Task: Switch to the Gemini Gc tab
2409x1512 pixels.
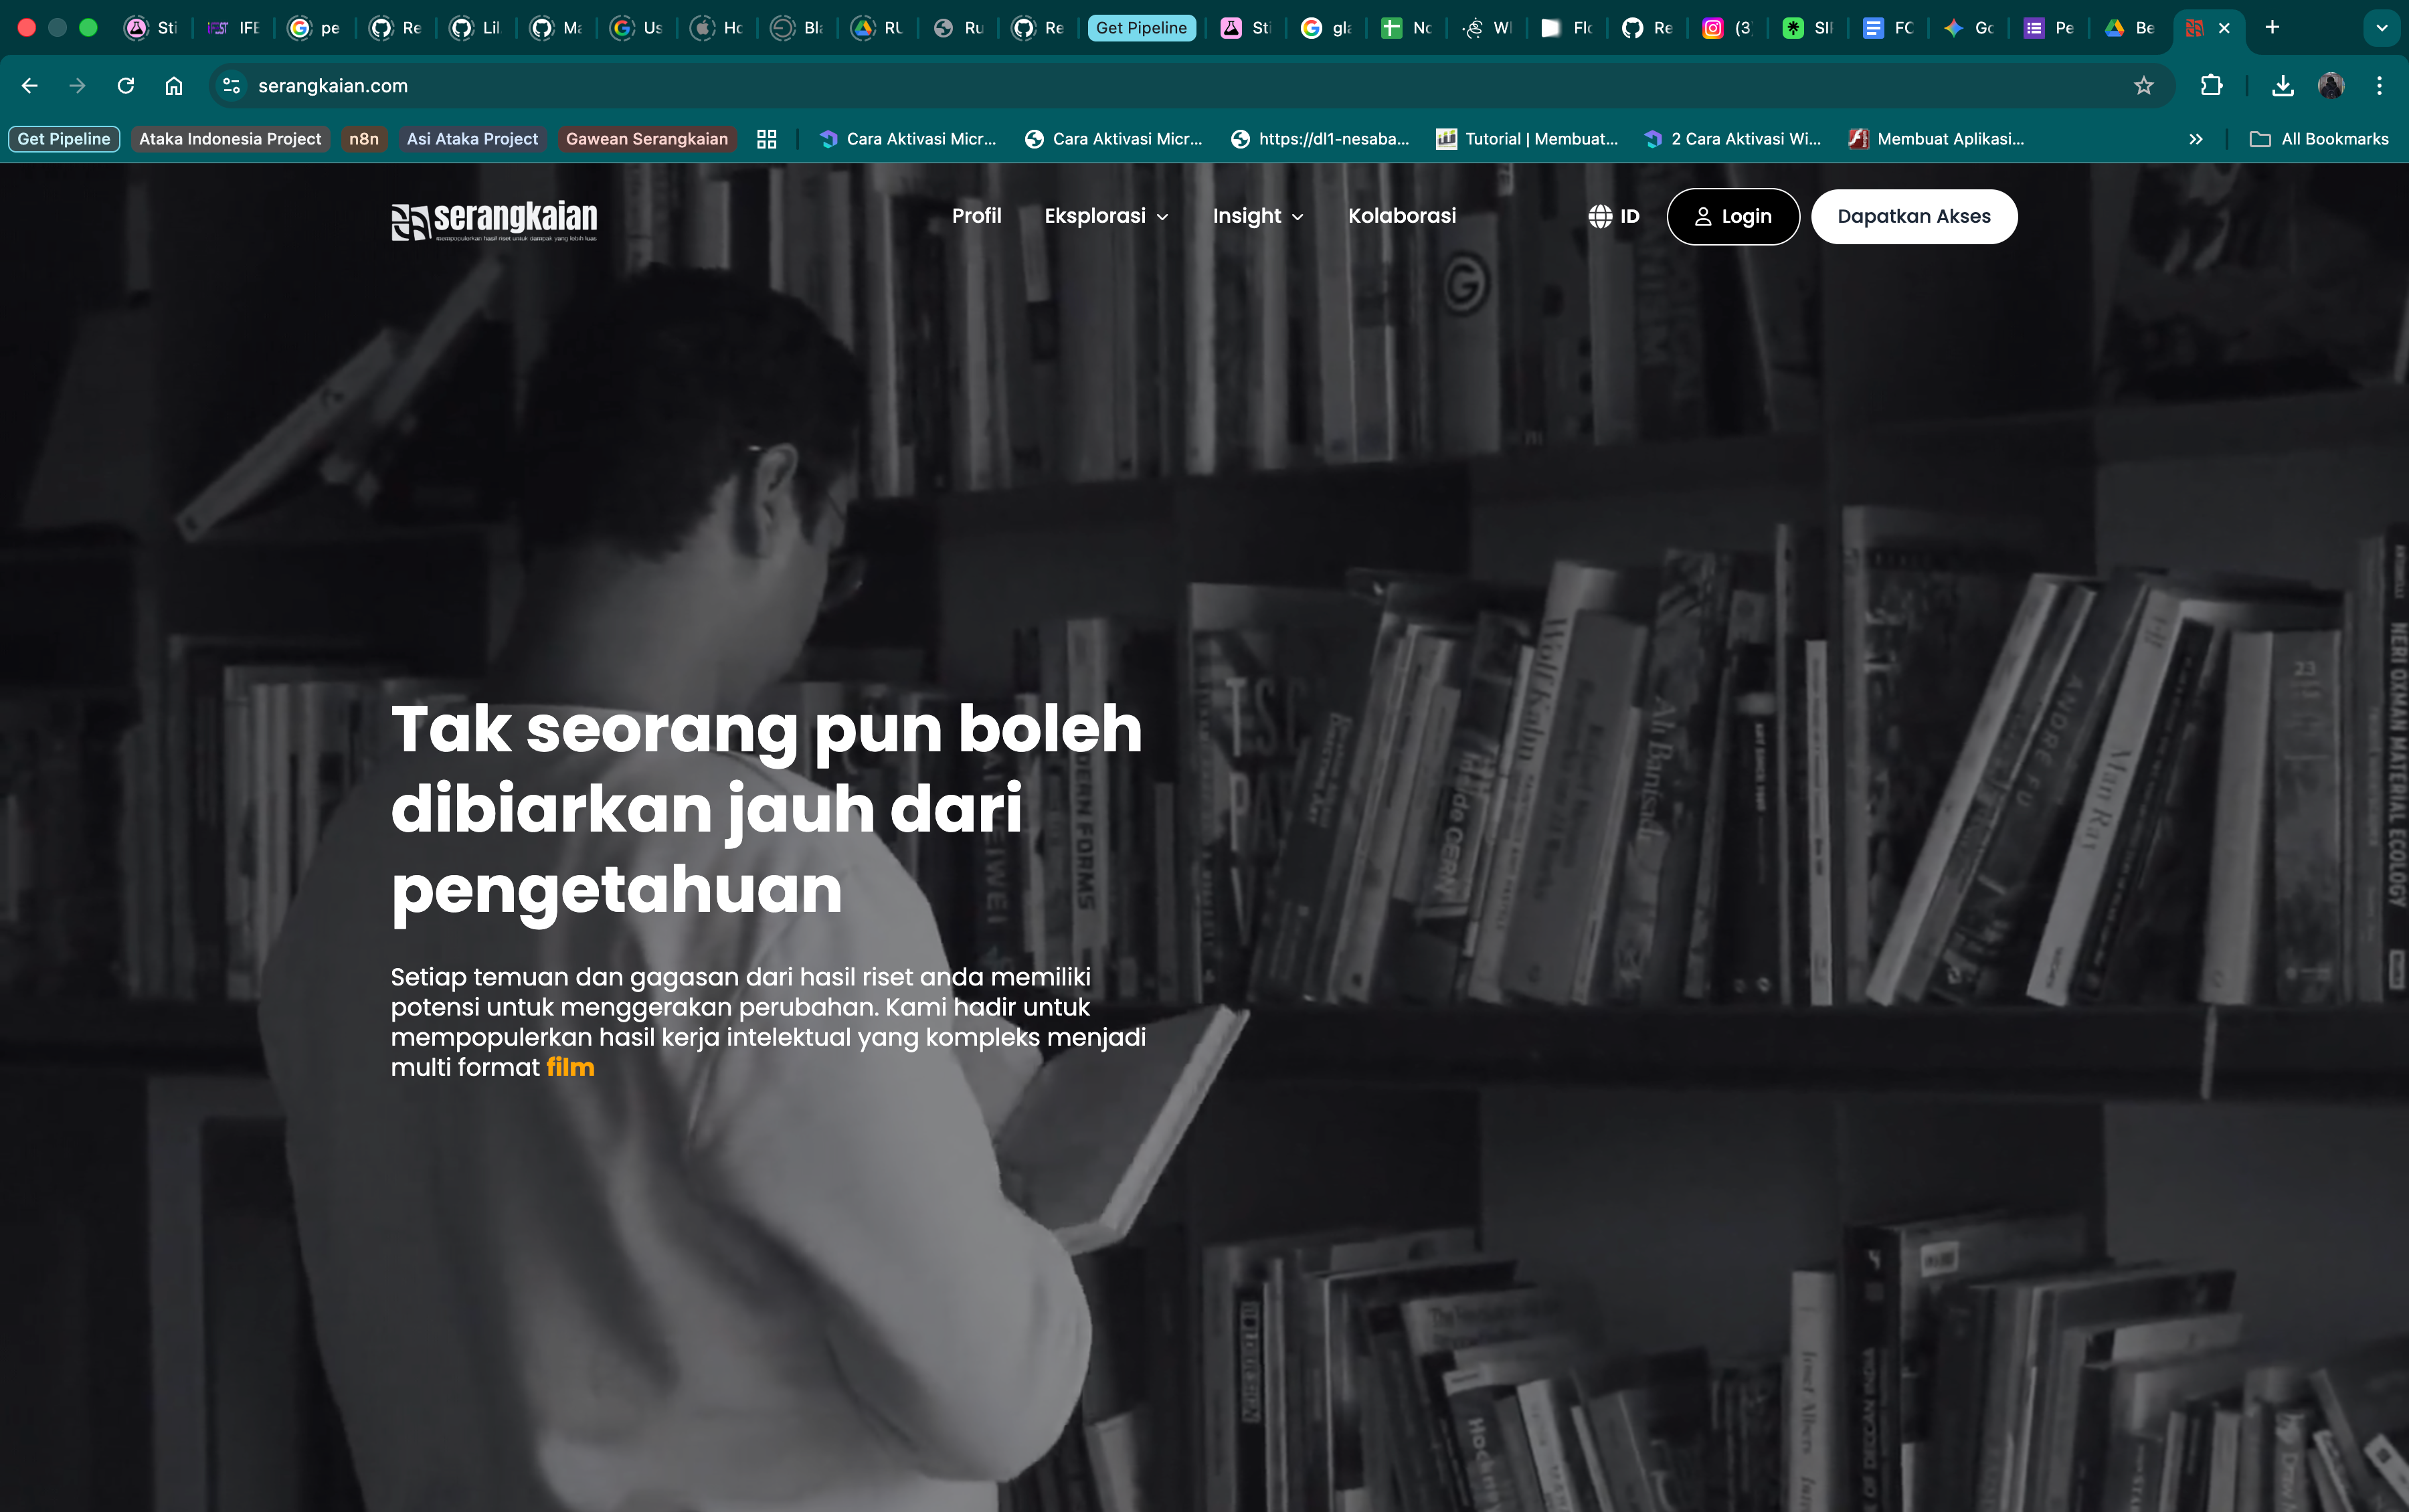Action: click(1969, 28)
